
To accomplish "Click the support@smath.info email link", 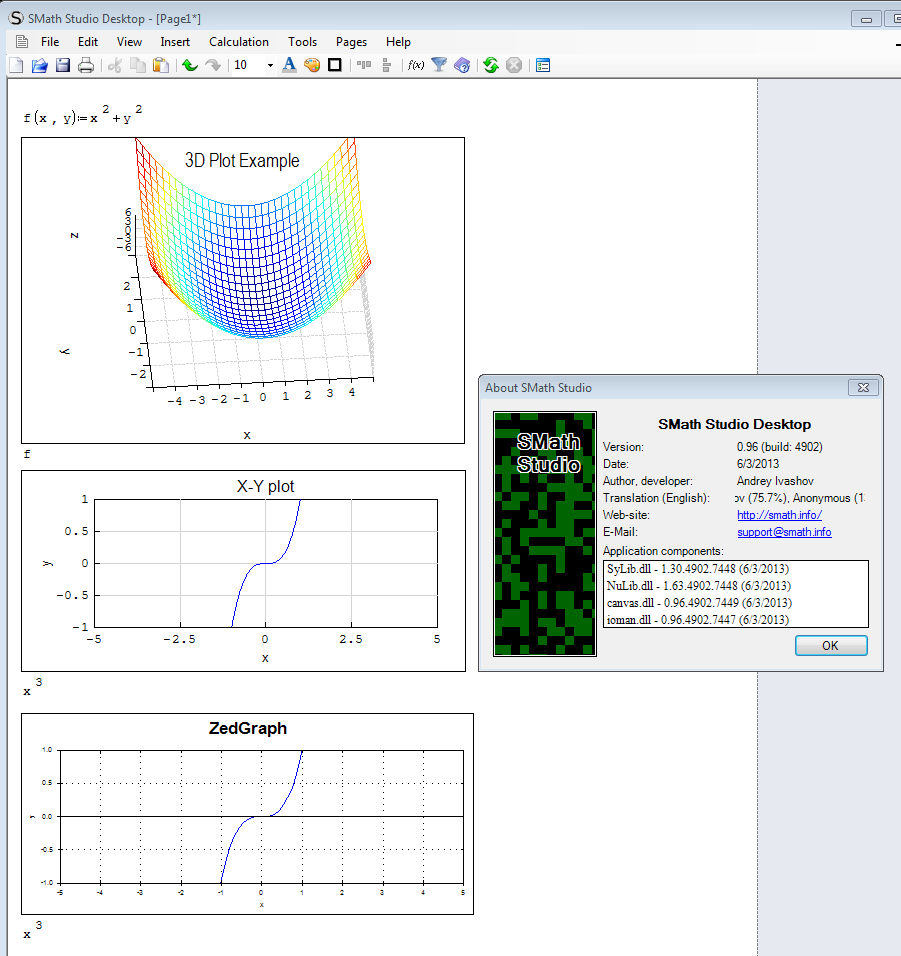I will (x=784, y=532).
